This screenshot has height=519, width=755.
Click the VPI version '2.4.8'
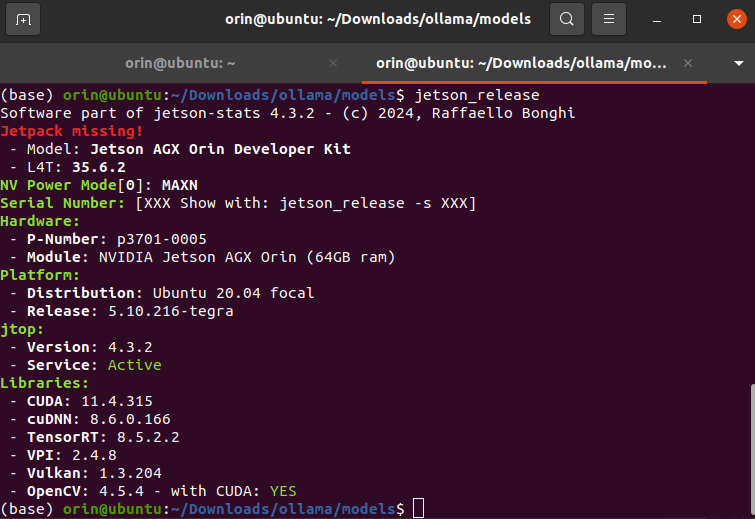coord(94,455)
